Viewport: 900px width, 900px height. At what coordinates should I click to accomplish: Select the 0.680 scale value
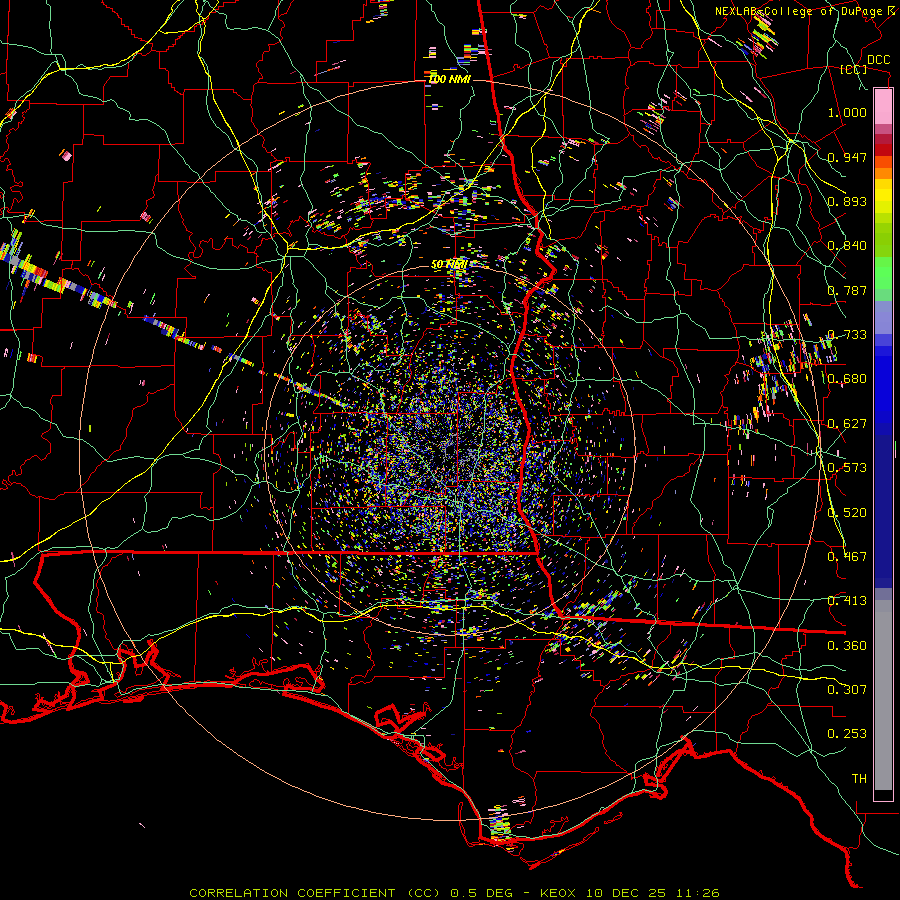pos(847,379)
